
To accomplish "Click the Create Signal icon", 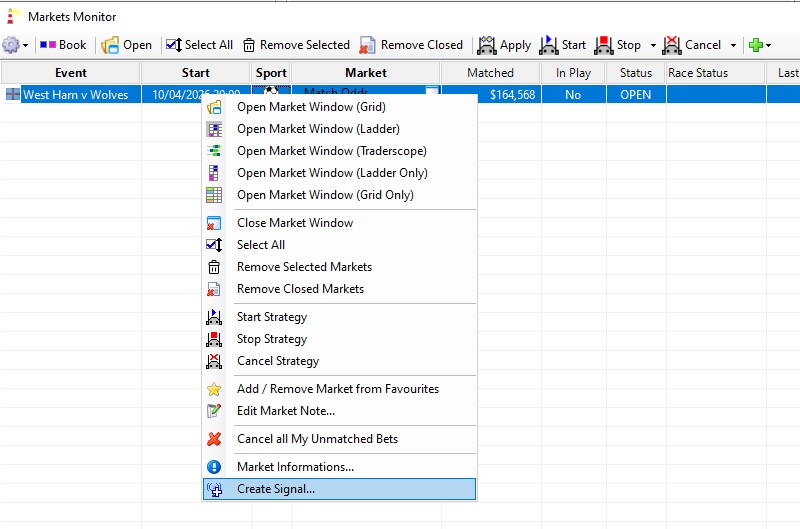I will pos(214,489).
